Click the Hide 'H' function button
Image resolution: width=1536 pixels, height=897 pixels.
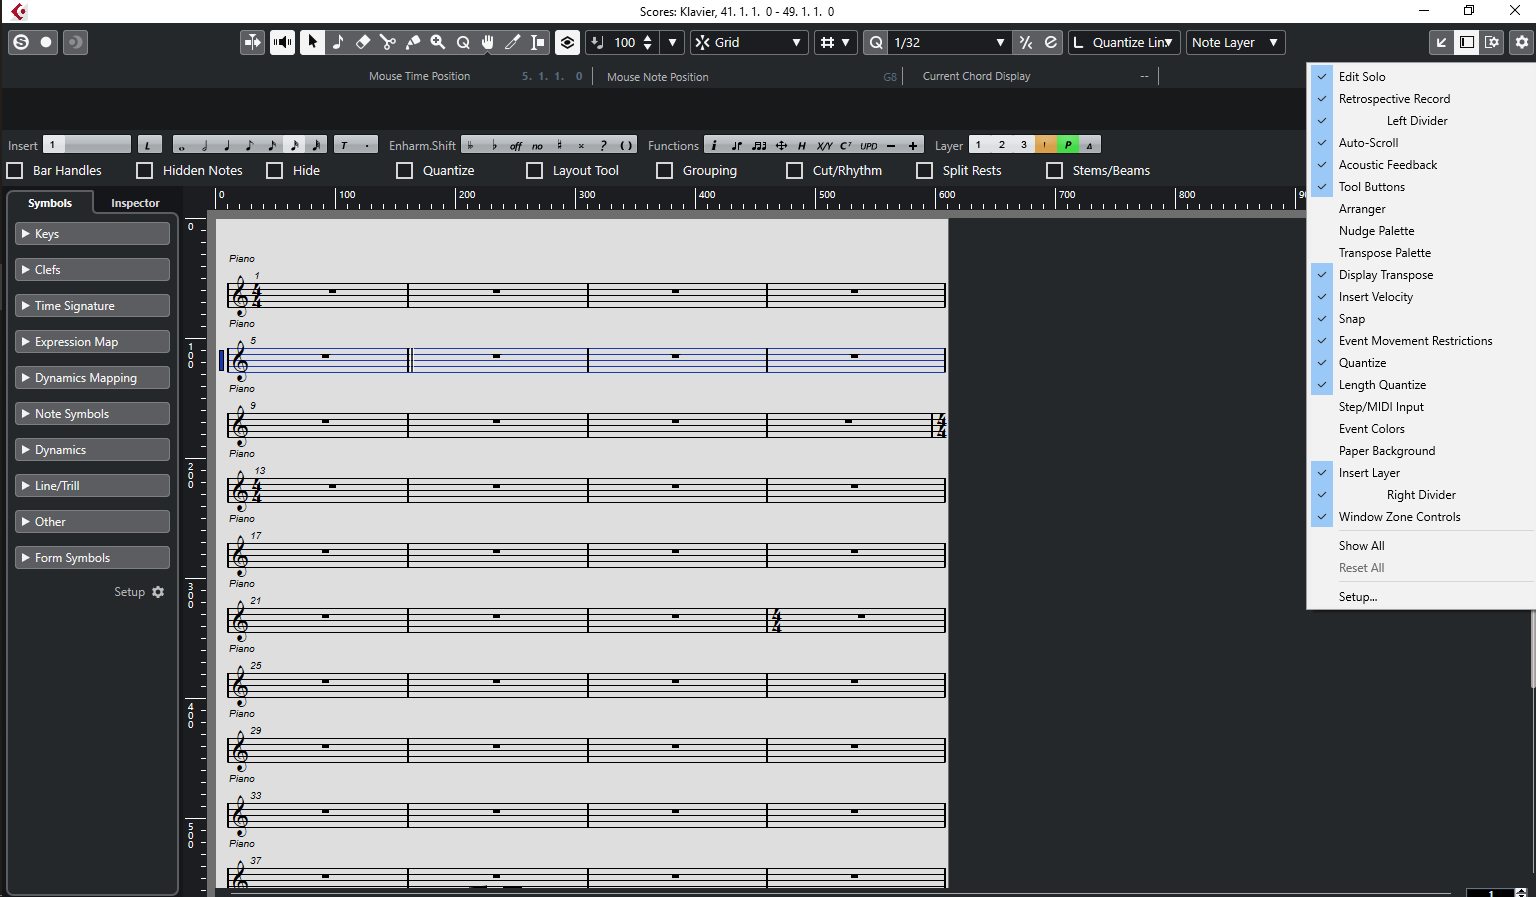pos(802,145)
